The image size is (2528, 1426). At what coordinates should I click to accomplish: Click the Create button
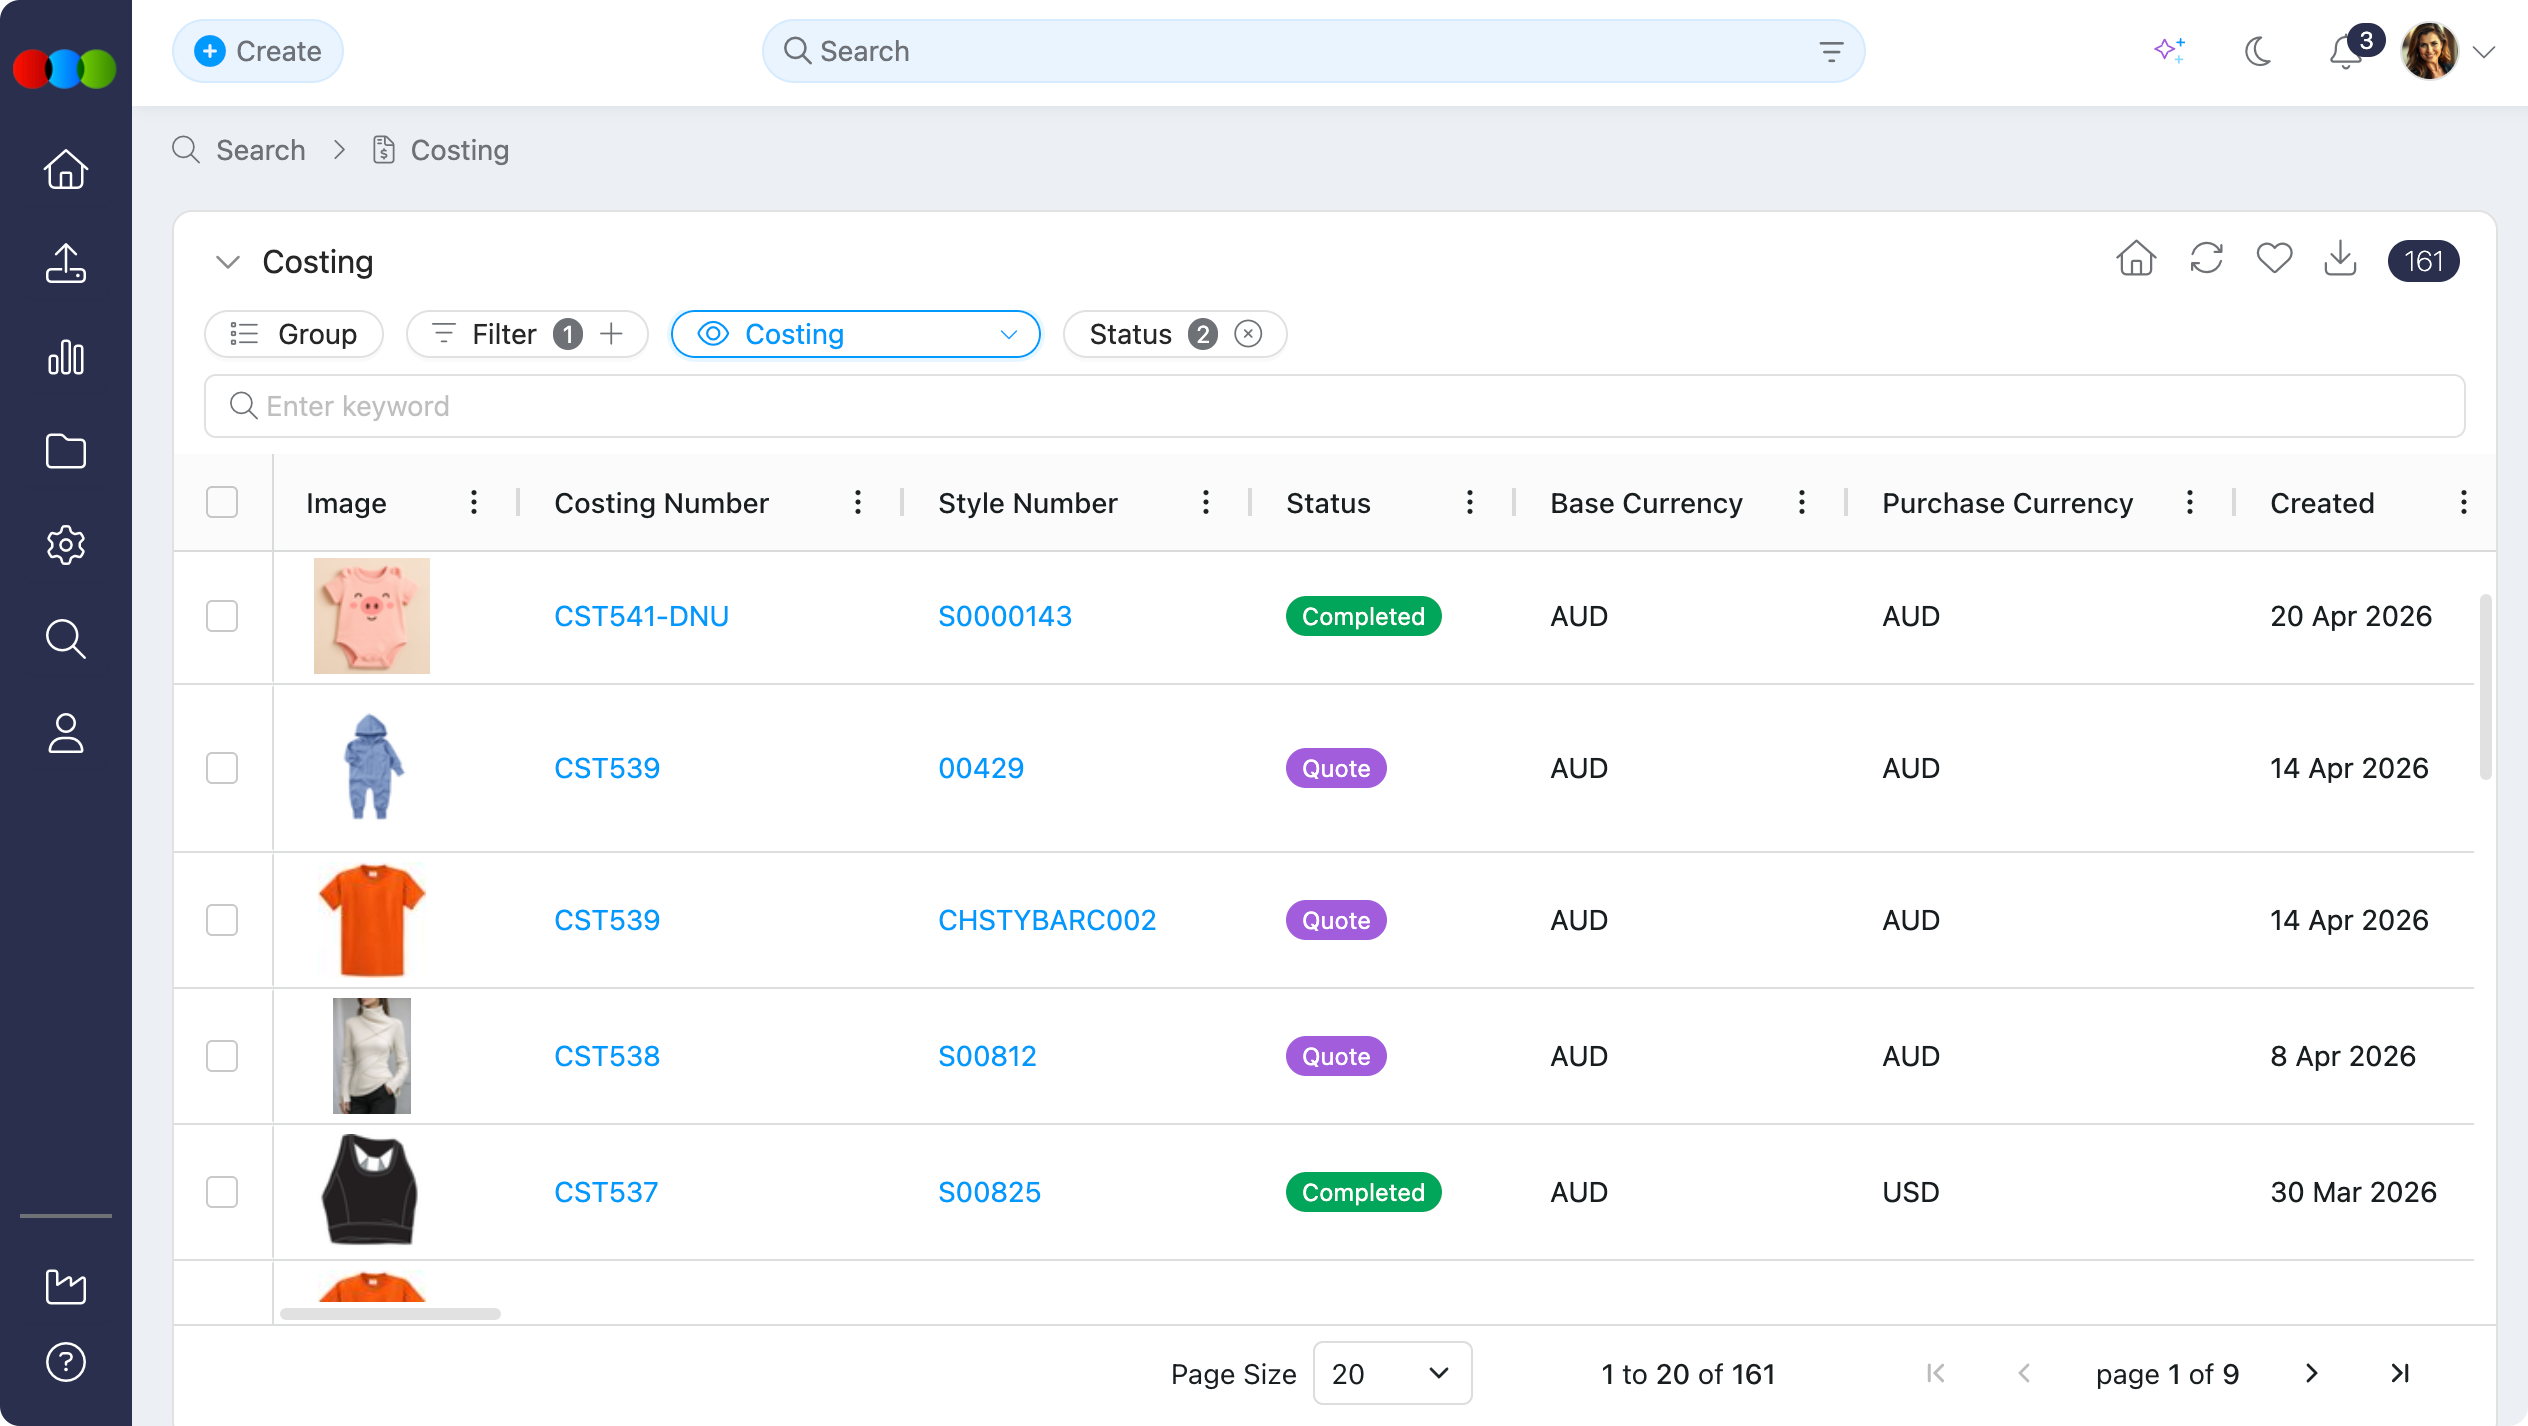tap(258, 51)
